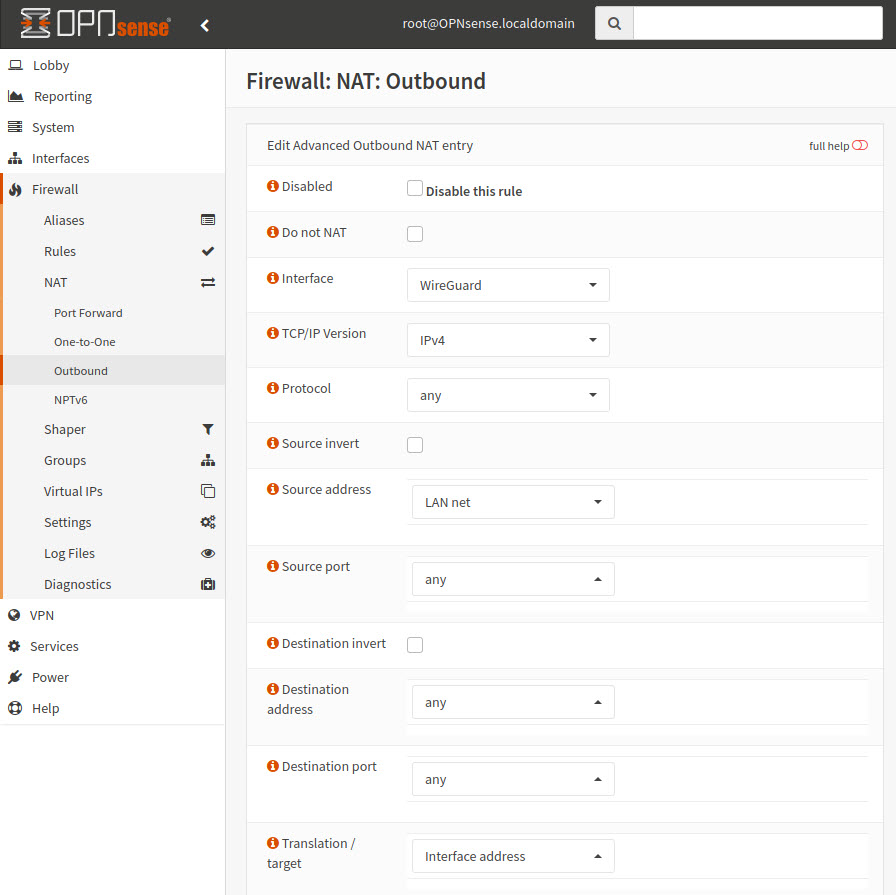Image resolution: width=896 pixels, height=895 pixels.
Task: Toggle the full help switch
Action: click(860, 146)
